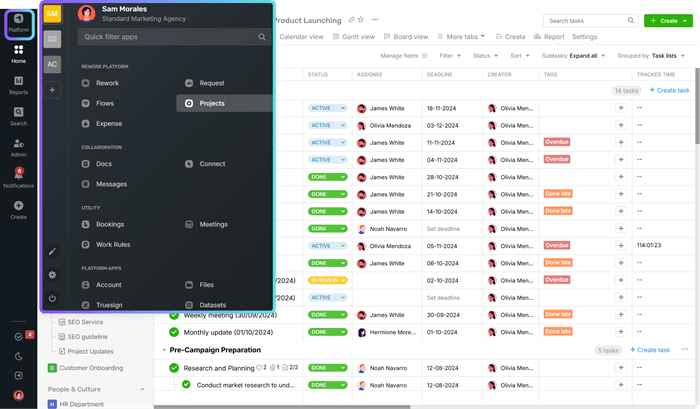
Task: Star the Product Launching project
Action: tap(363, 20)
